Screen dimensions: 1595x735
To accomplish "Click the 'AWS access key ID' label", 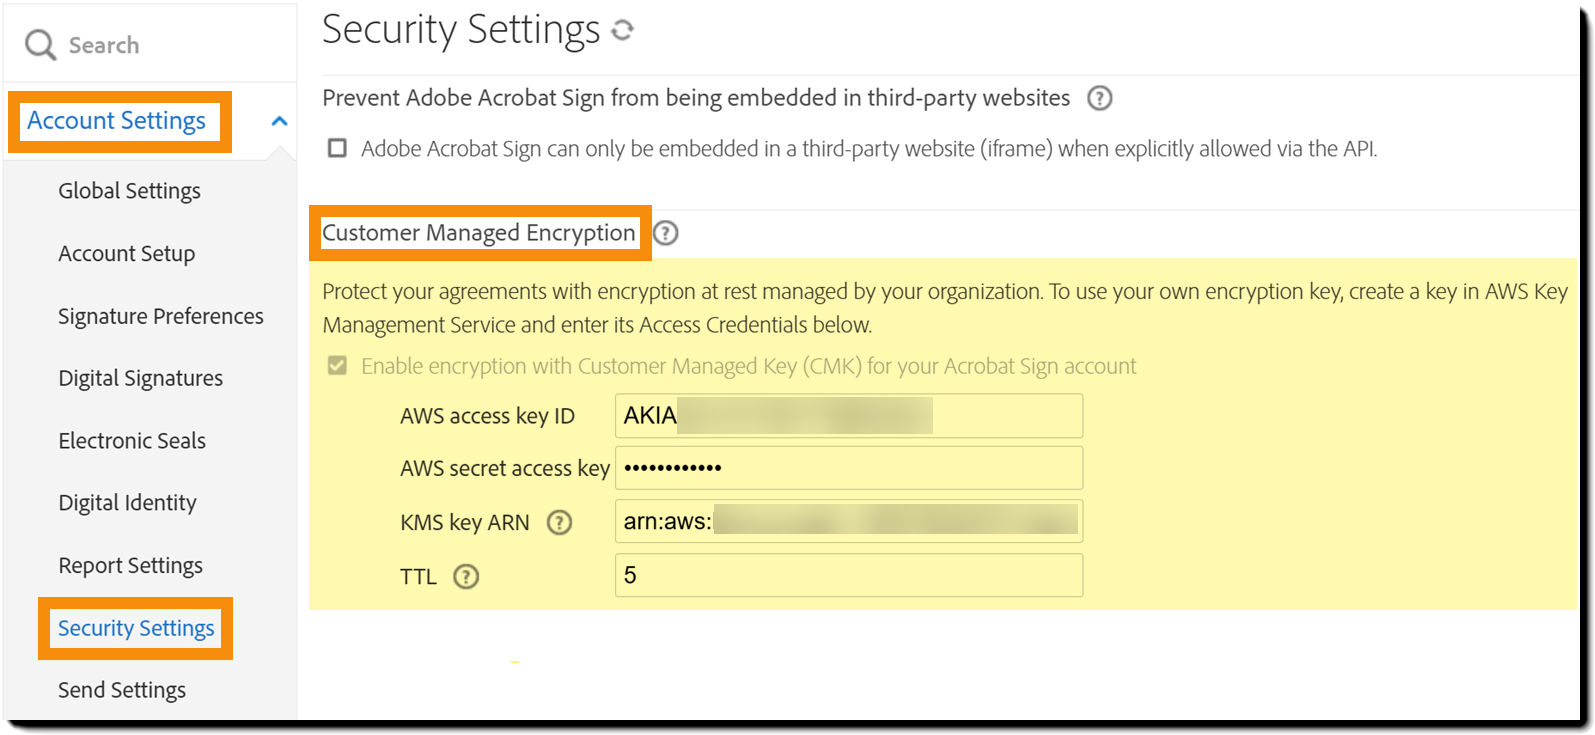I will (487, 416).
